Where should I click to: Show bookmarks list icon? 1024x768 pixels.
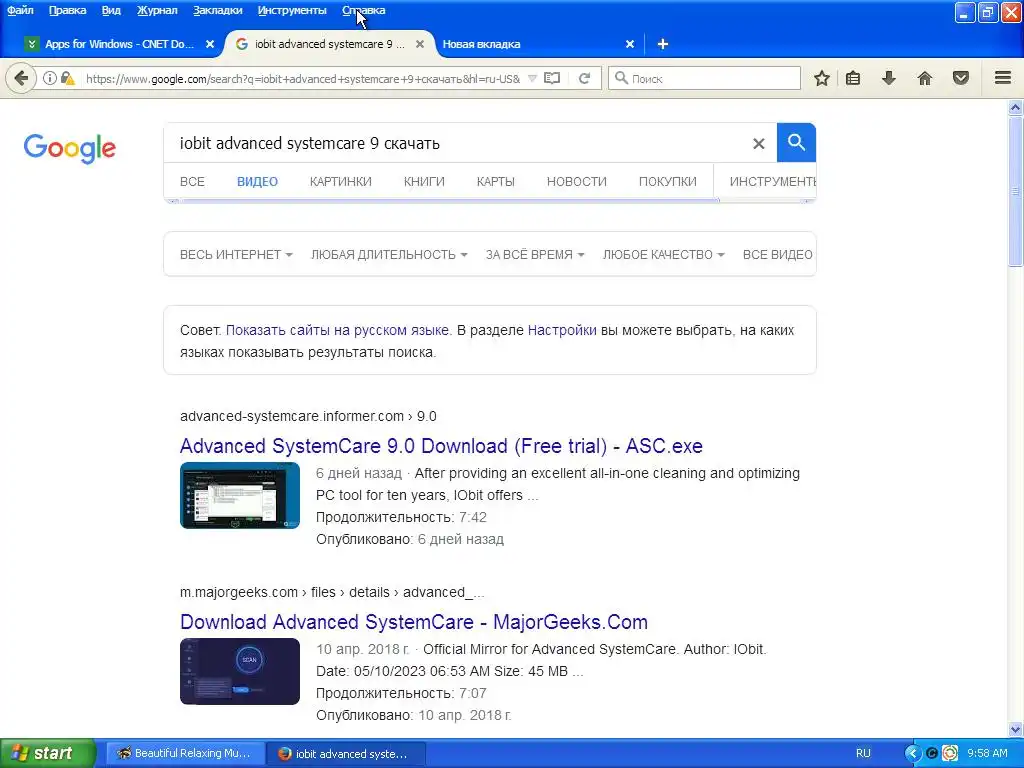(x=853, y=78)
